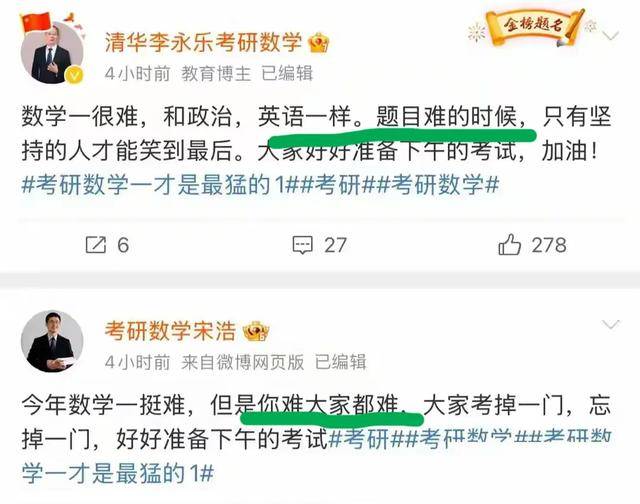Expand the second post's chevron menu
640x504 pixels.
(611, 324)
